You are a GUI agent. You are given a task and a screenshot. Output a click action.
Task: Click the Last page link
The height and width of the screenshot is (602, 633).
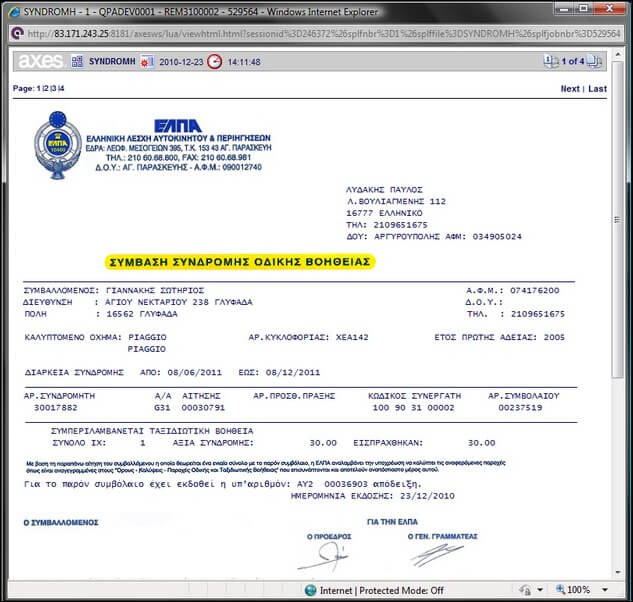(x=597, y=89)
